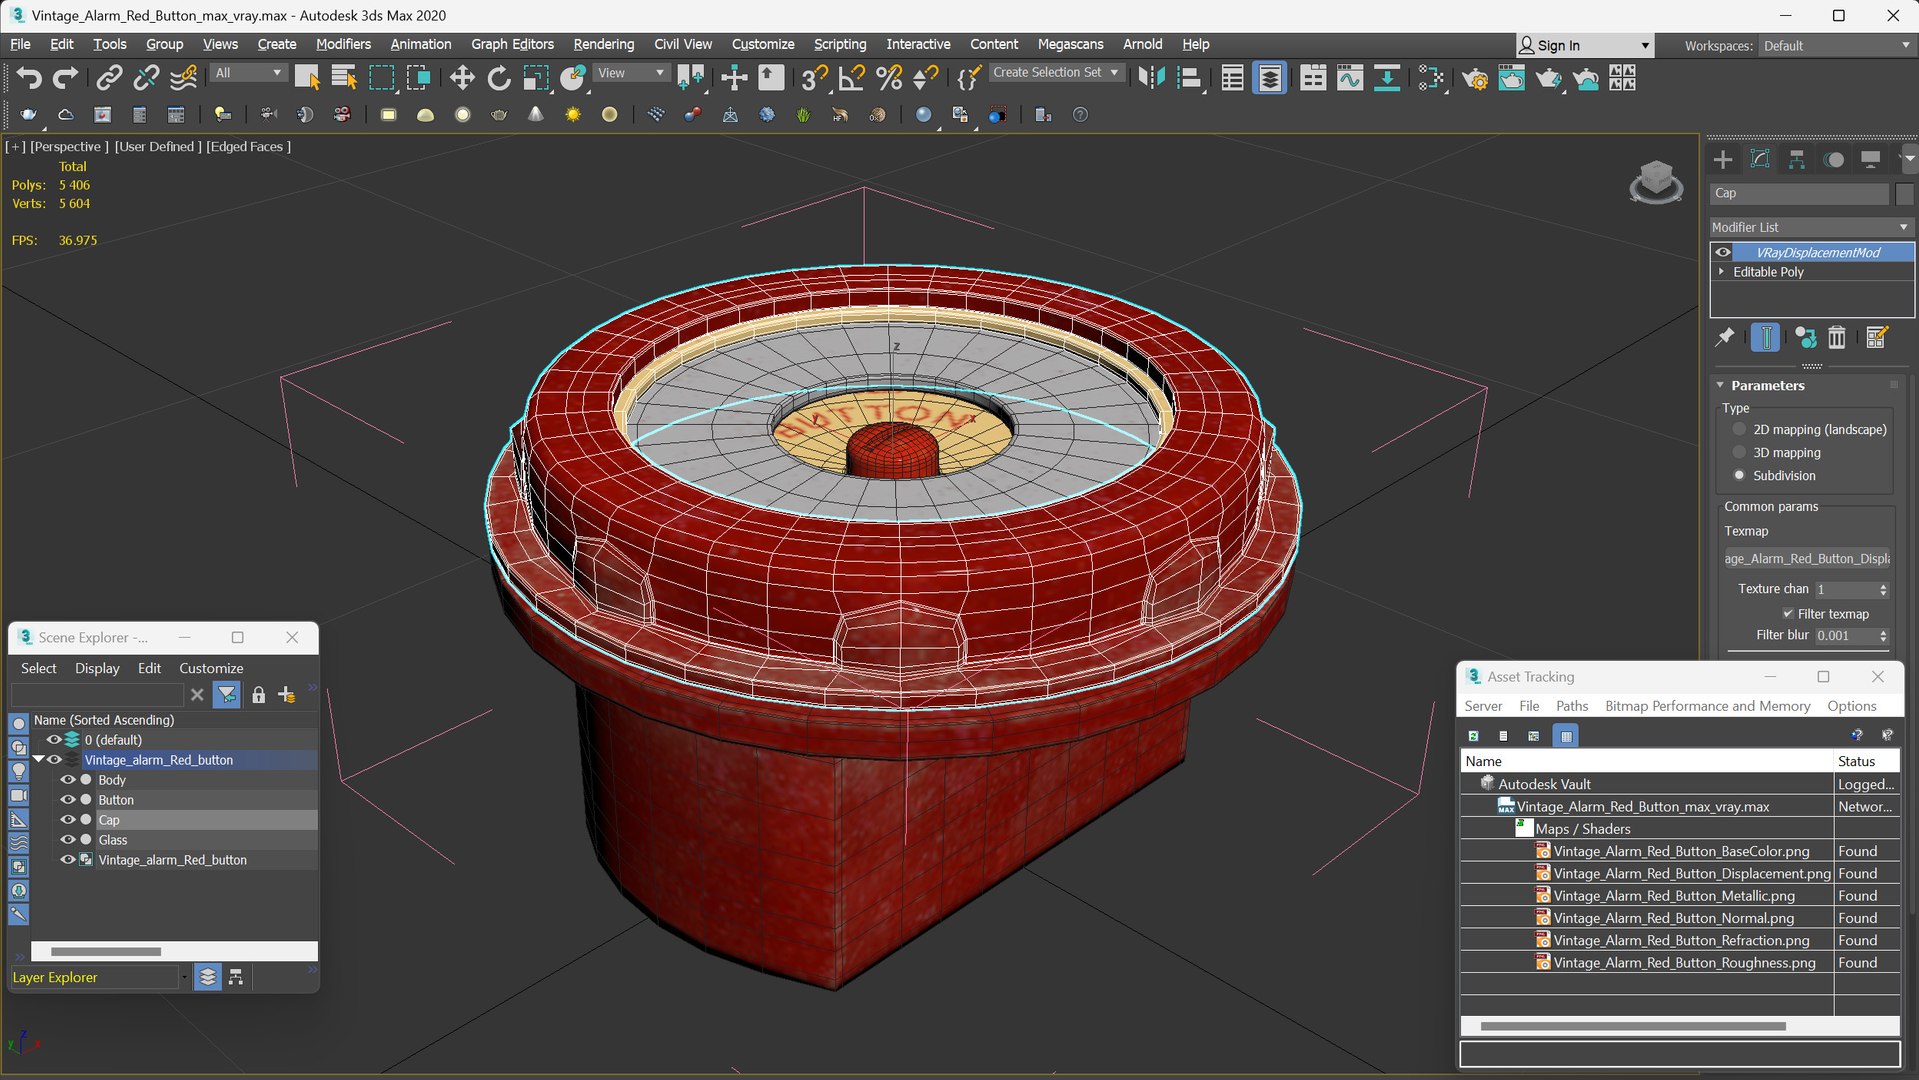Viewport: 1919px width, 1080px height.
Task: Click the object name field showing Cap
Action: [1799, 193]
